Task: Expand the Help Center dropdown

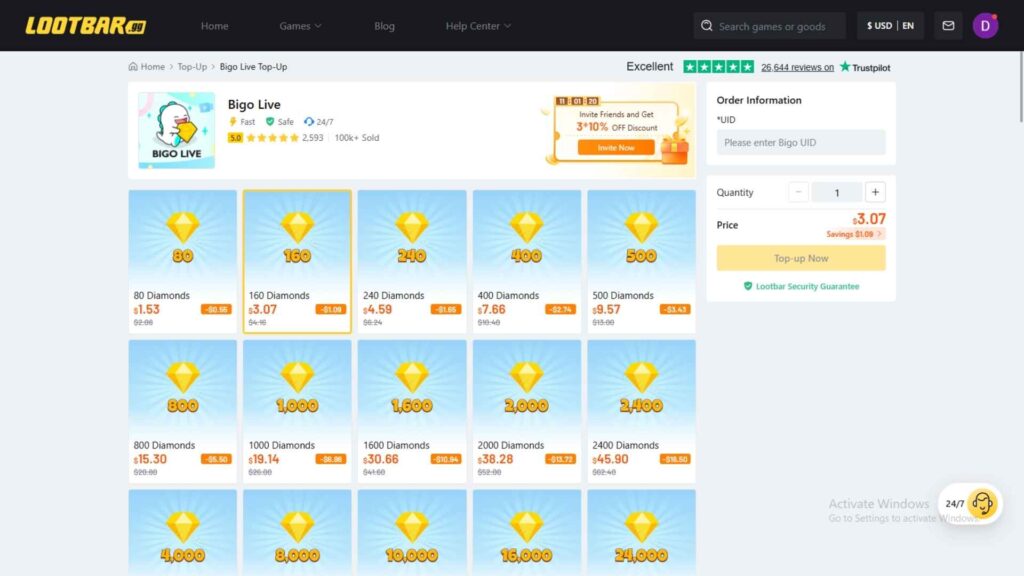Action: click(x=478, y=26)
